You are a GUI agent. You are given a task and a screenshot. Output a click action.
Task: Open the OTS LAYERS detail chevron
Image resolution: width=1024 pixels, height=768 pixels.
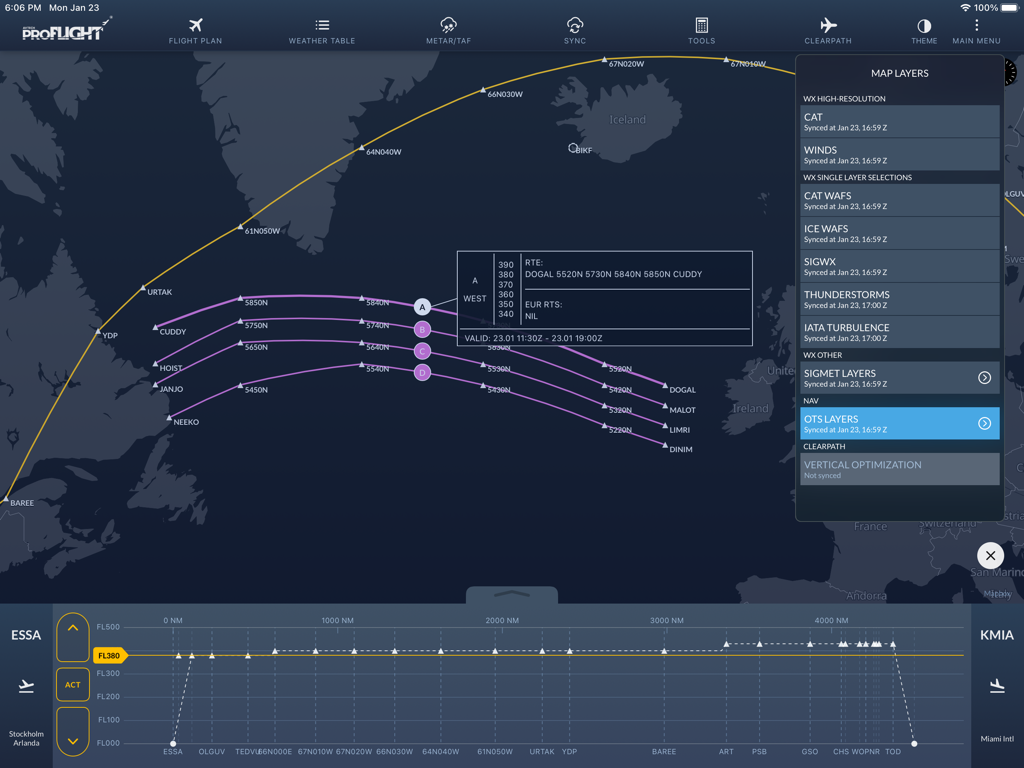tap(984, 423)
